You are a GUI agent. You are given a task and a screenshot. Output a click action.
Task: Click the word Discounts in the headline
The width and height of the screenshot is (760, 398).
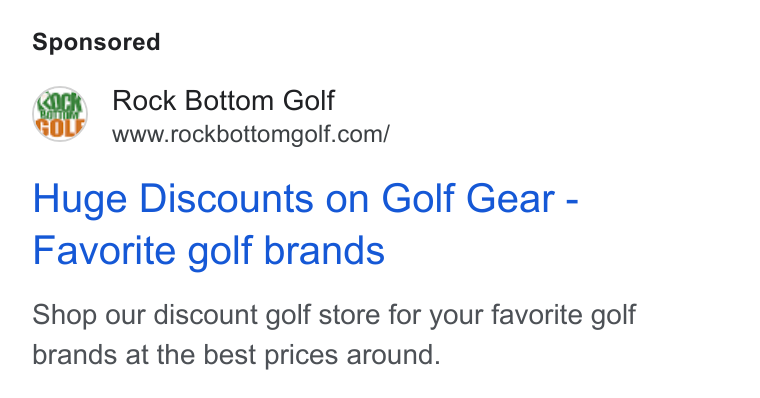(x=226, y=199)
